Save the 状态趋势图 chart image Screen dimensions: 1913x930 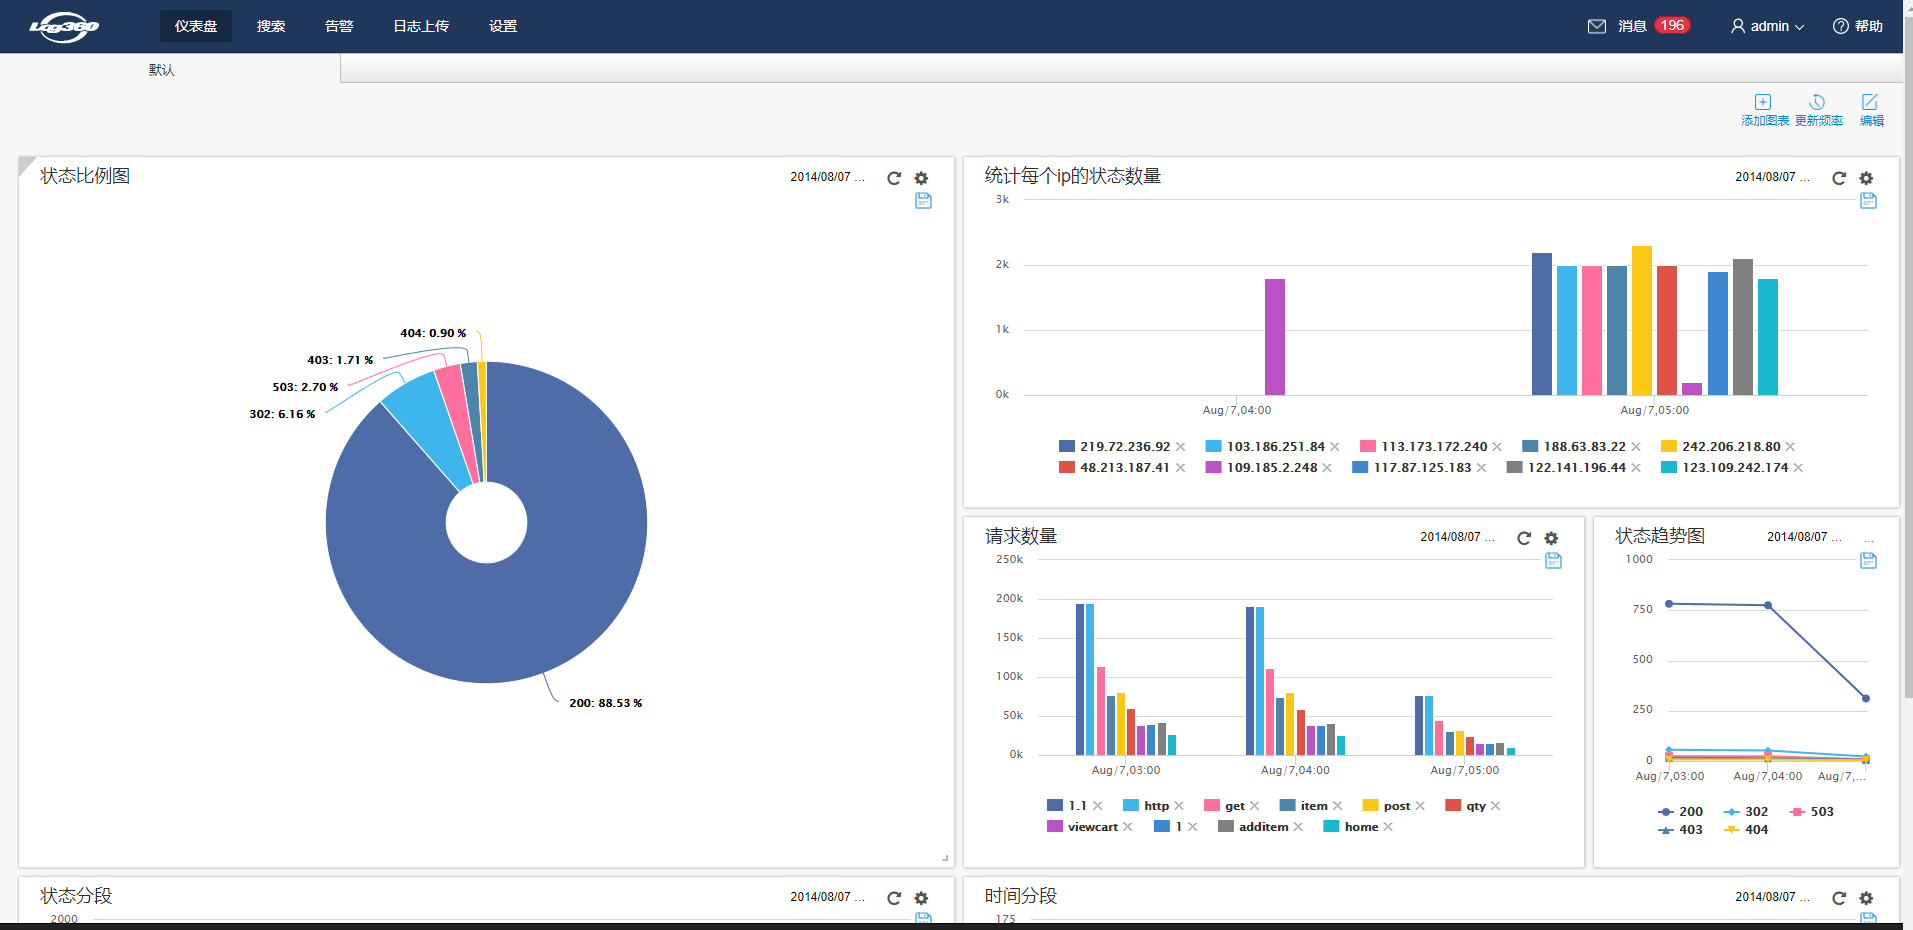coord(1868,561)
